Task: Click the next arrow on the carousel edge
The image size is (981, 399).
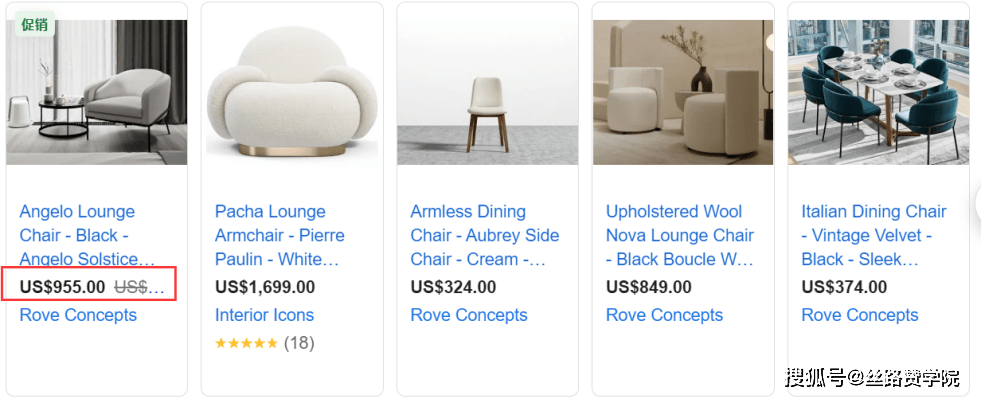Action: coord(977,201)
